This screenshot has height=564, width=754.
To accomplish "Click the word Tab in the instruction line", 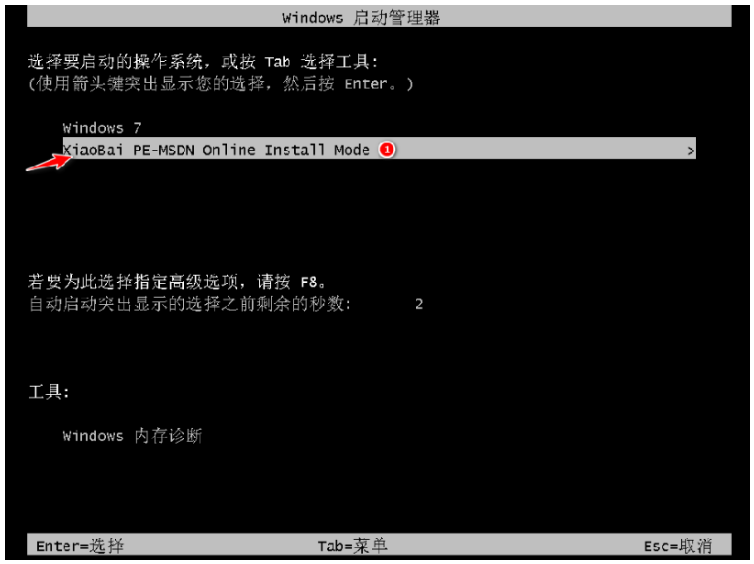I will tap(277, 62).
